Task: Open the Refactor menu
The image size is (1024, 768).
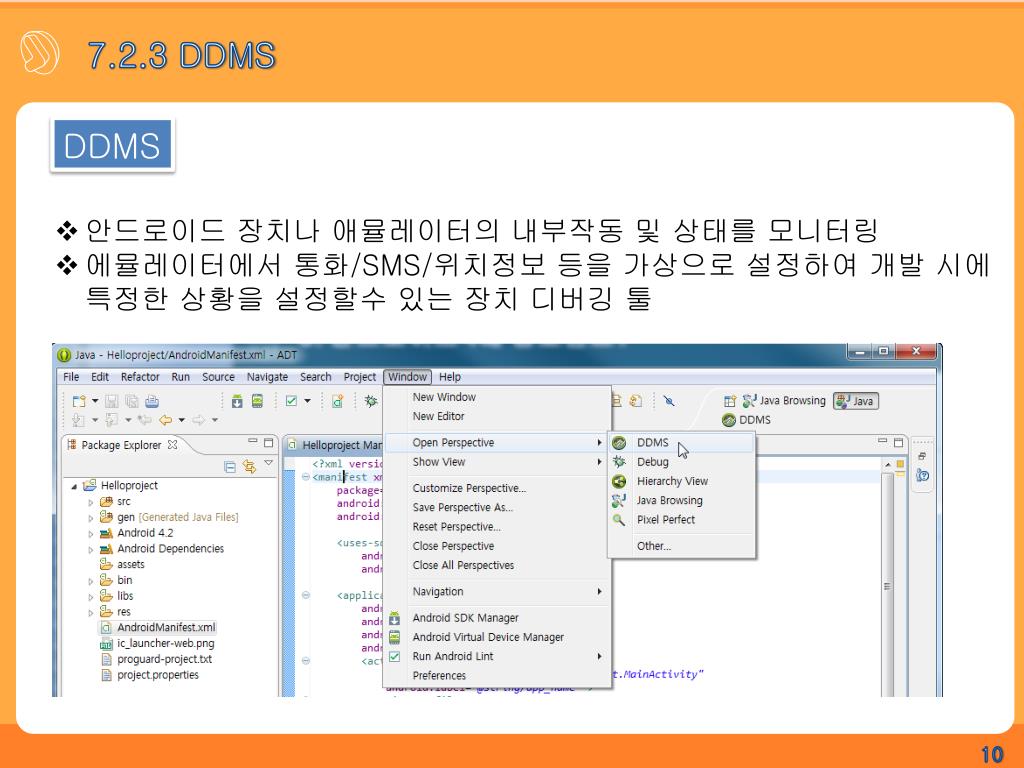Action: click(140, 377)
